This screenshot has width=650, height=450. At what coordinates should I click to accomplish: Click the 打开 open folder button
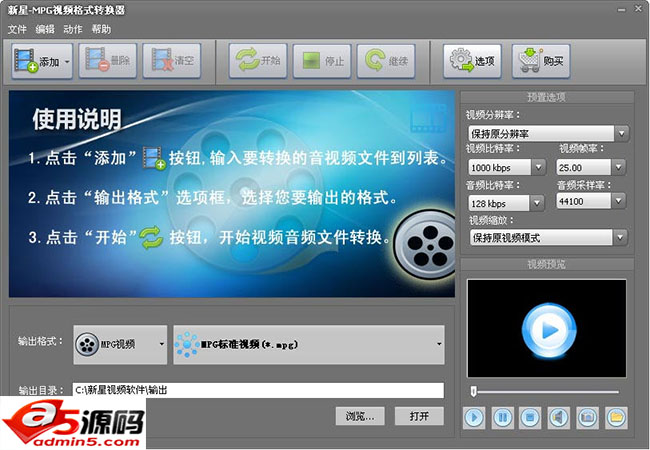pyautogui.click(x=419, y=416)
